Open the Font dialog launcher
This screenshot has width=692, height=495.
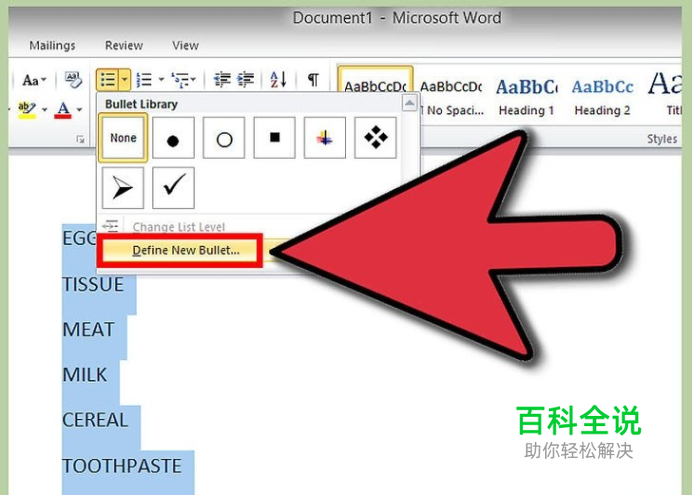click(80, 139)
